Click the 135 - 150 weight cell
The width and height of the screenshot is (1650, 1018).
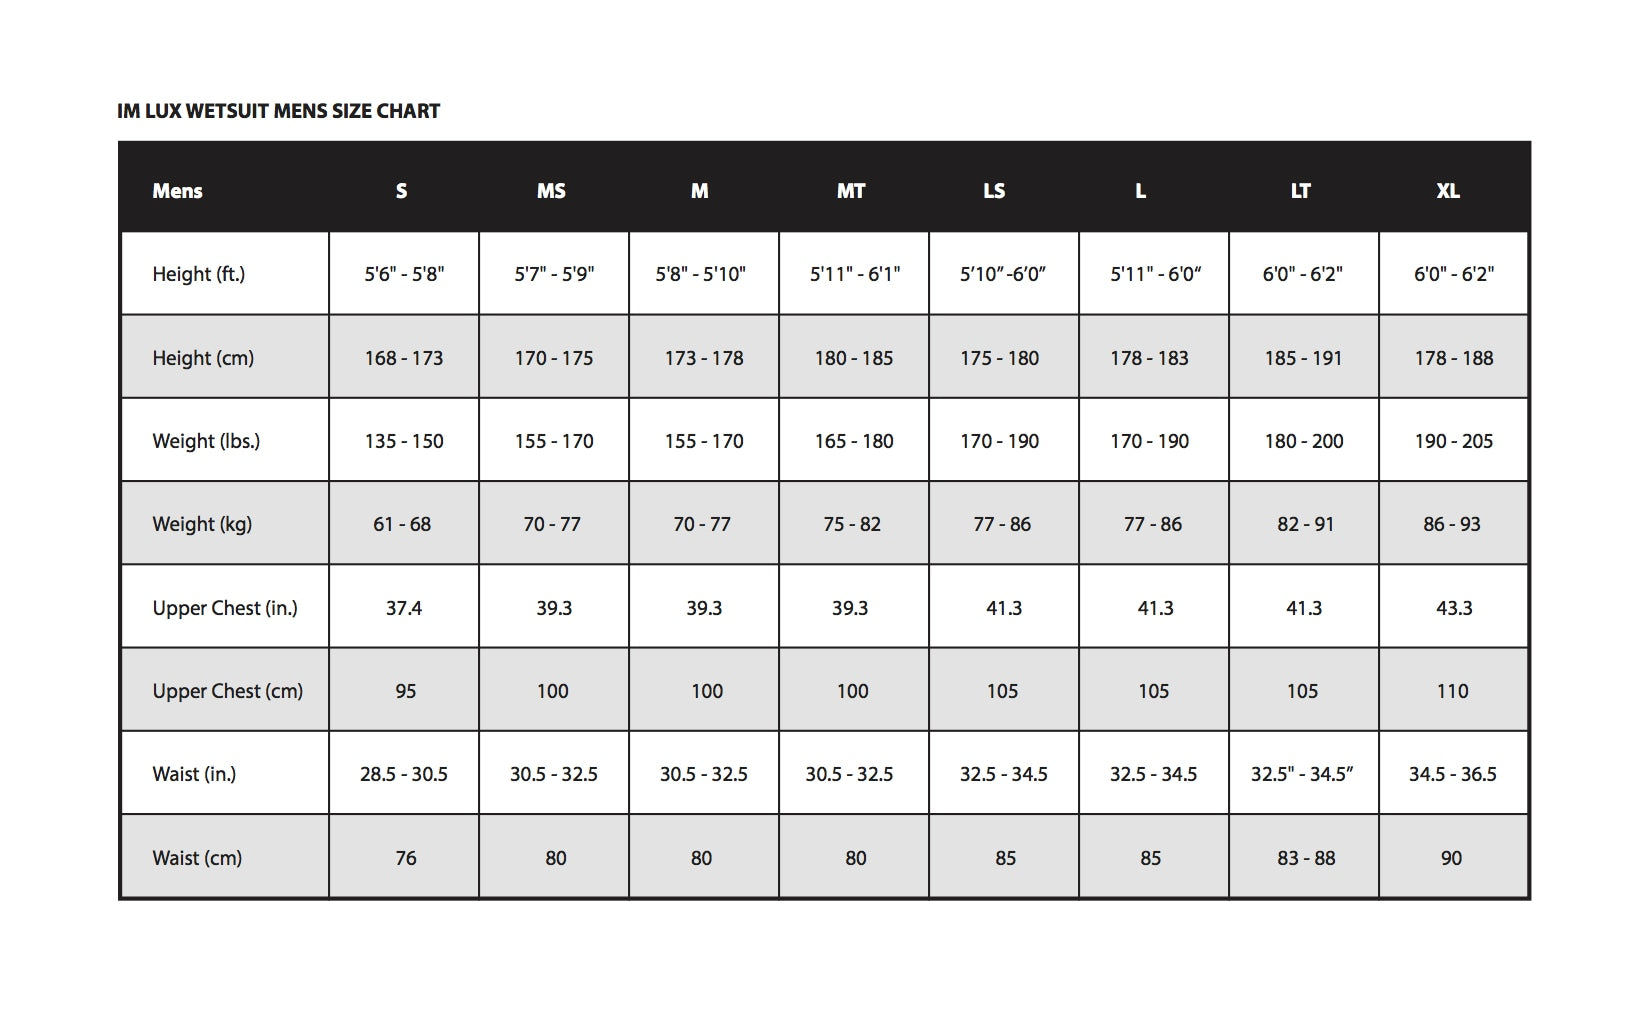point(404,441)
